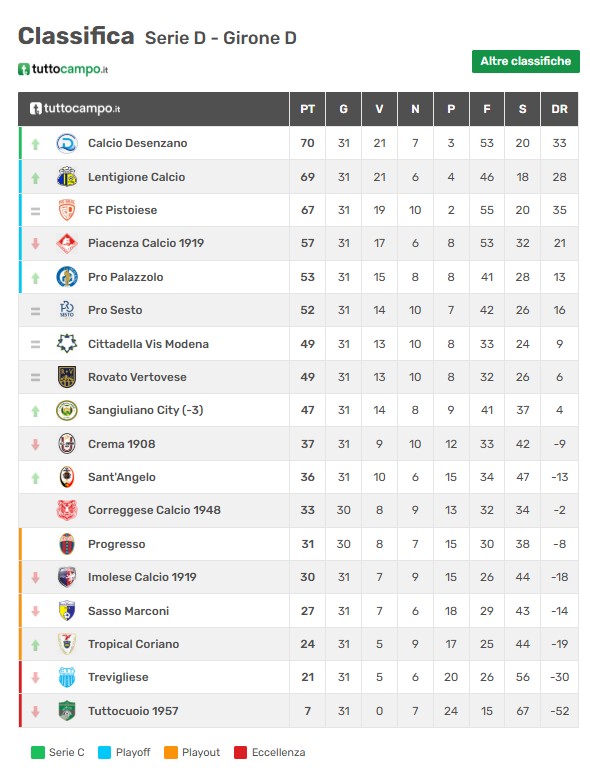Click the Lentigione Calcio team logo
Viewport: 590px width, 772px height.
tap(66, 177)
